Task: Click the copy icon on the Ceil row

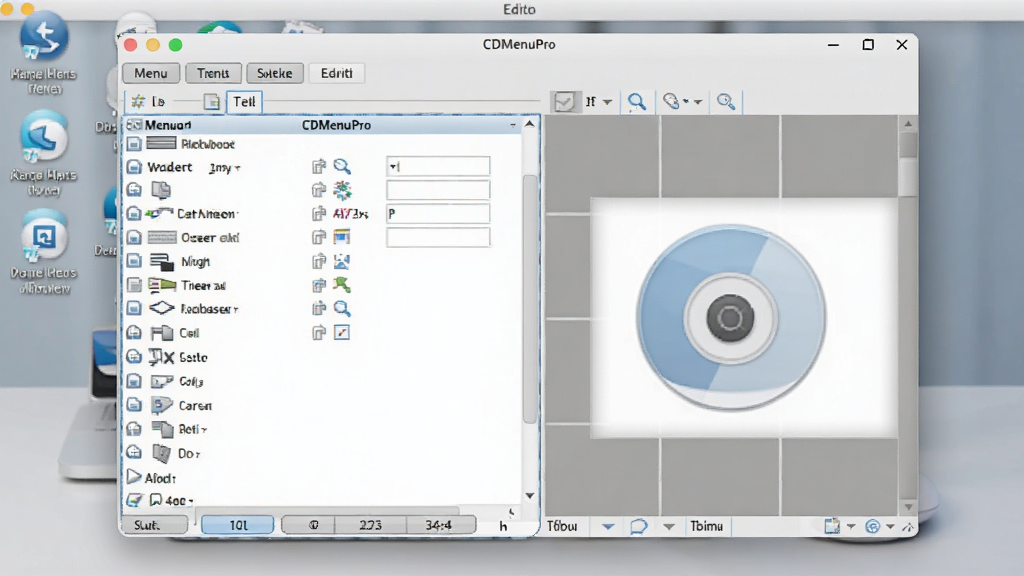Action: (x=319, y=333)
